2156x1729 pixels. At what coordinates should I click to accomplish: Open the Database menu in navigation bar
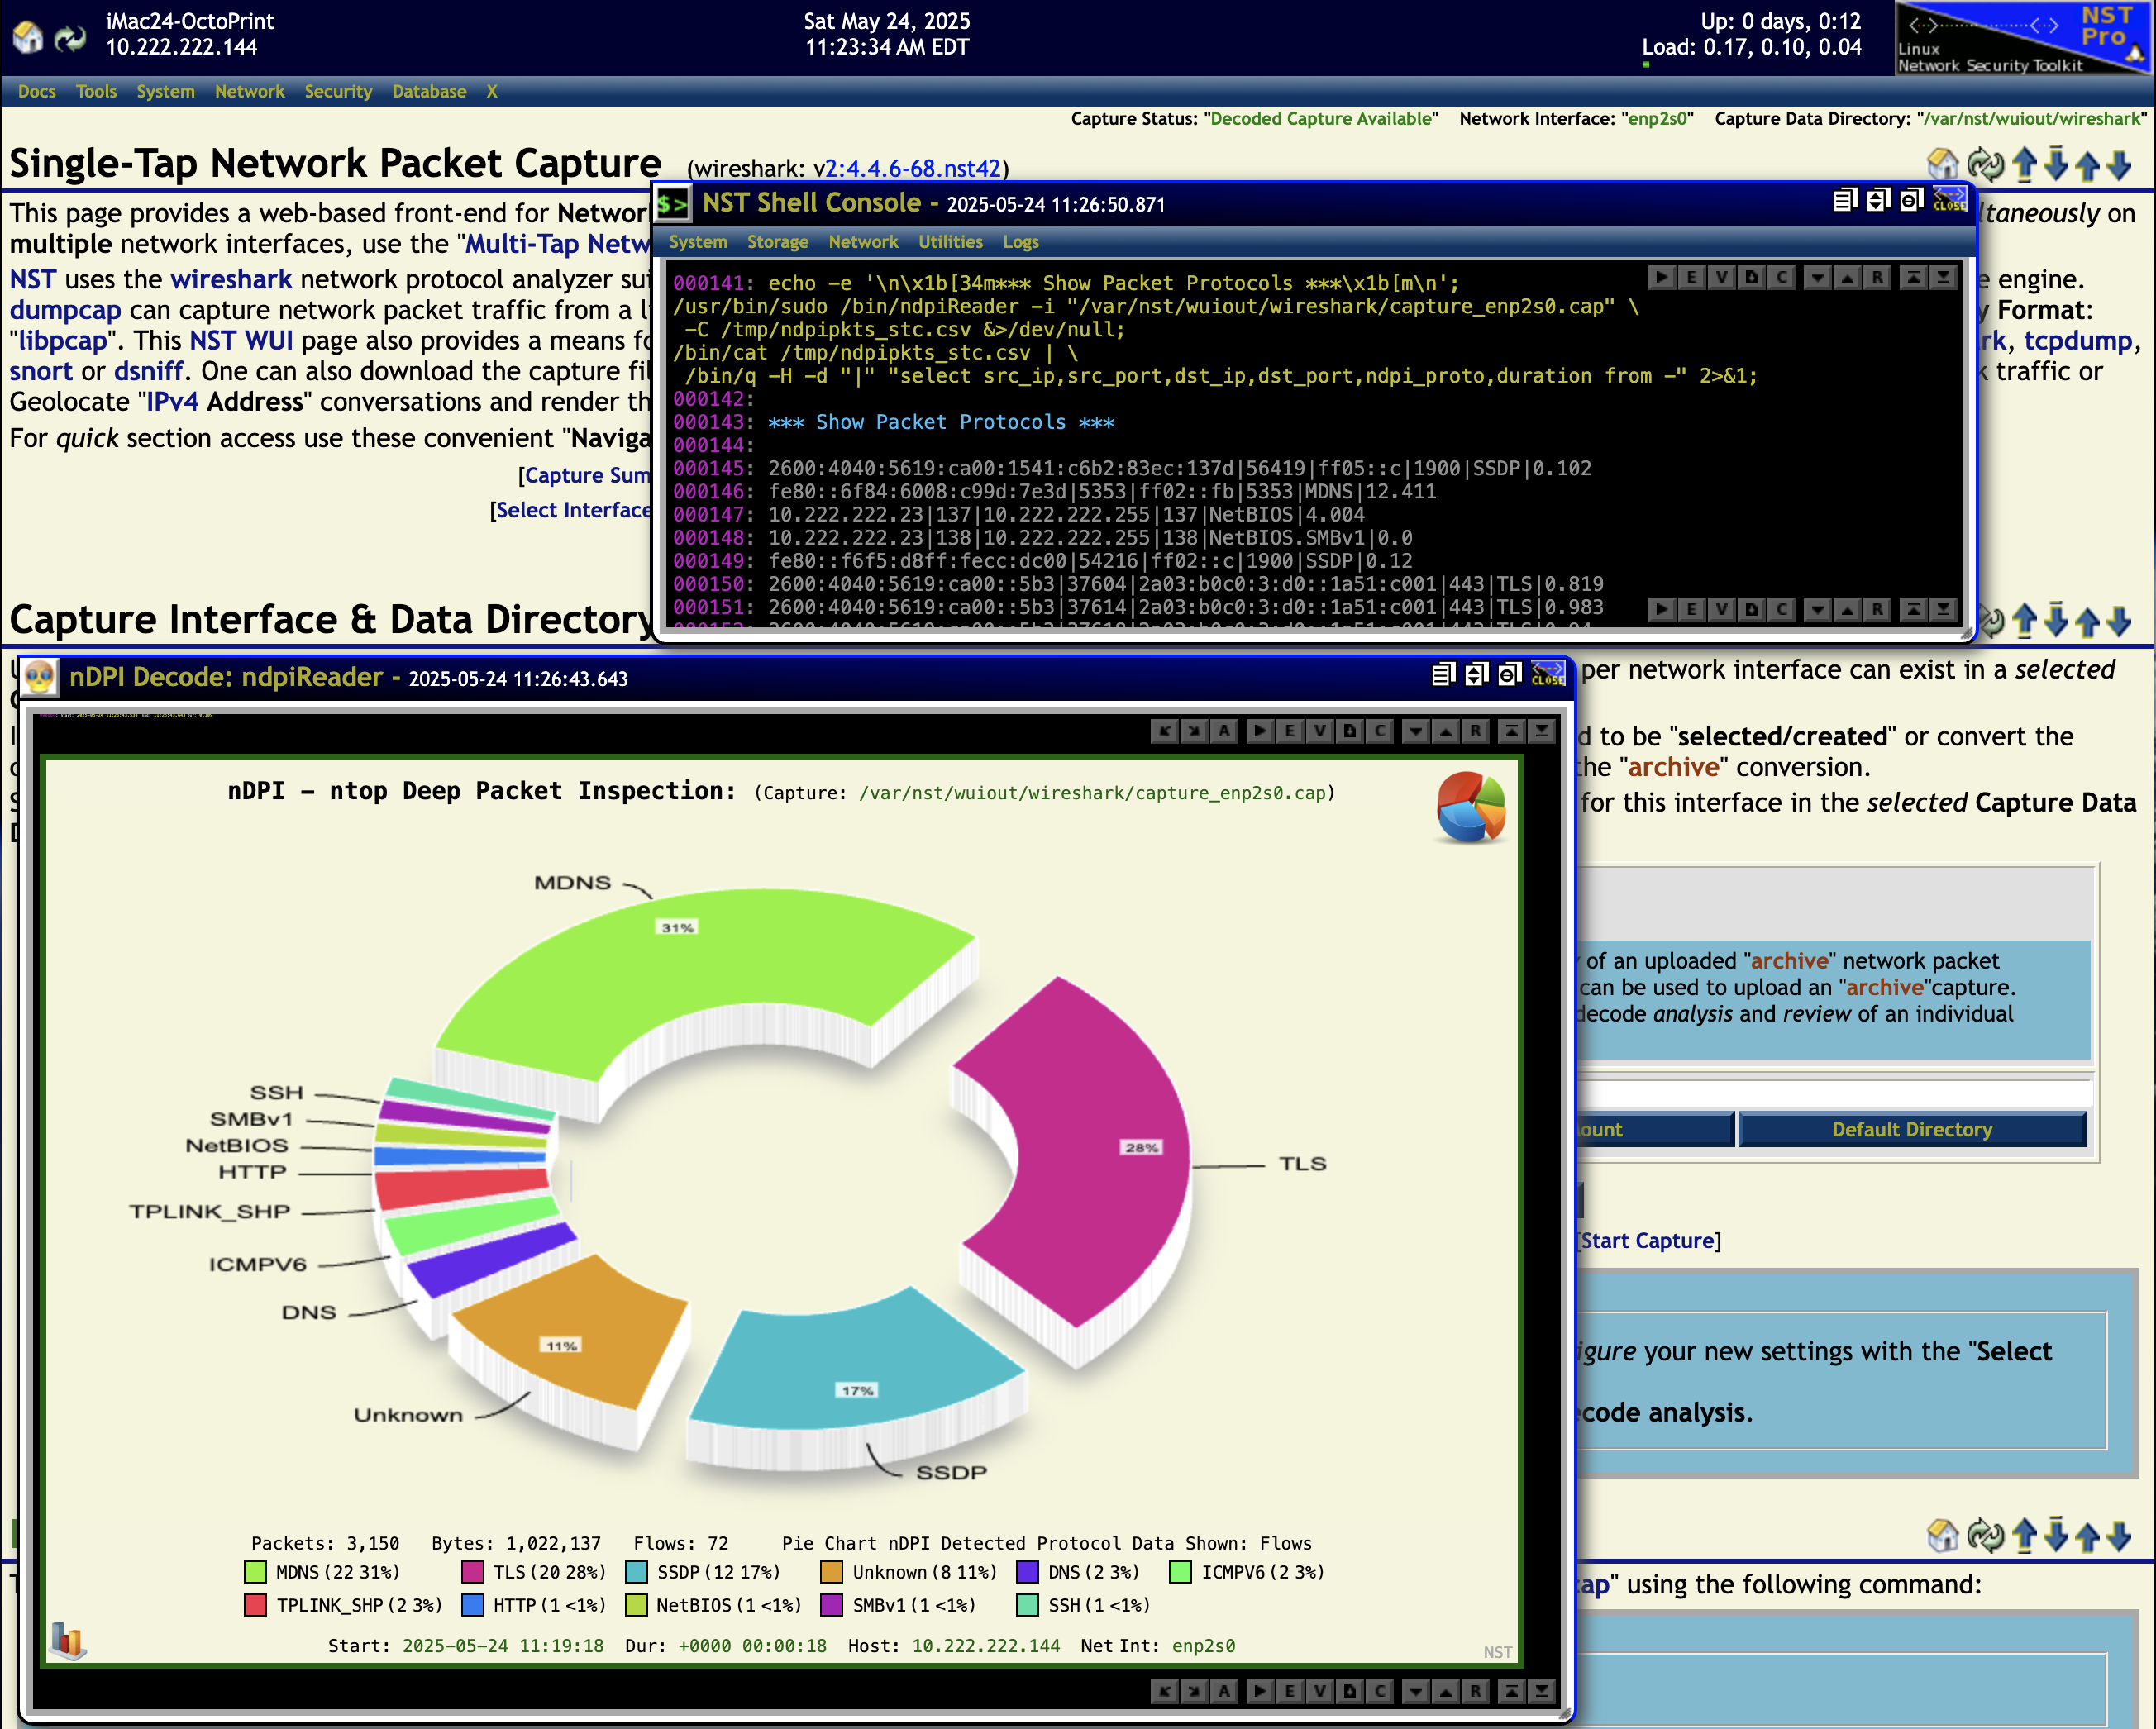tap(429, 91)
